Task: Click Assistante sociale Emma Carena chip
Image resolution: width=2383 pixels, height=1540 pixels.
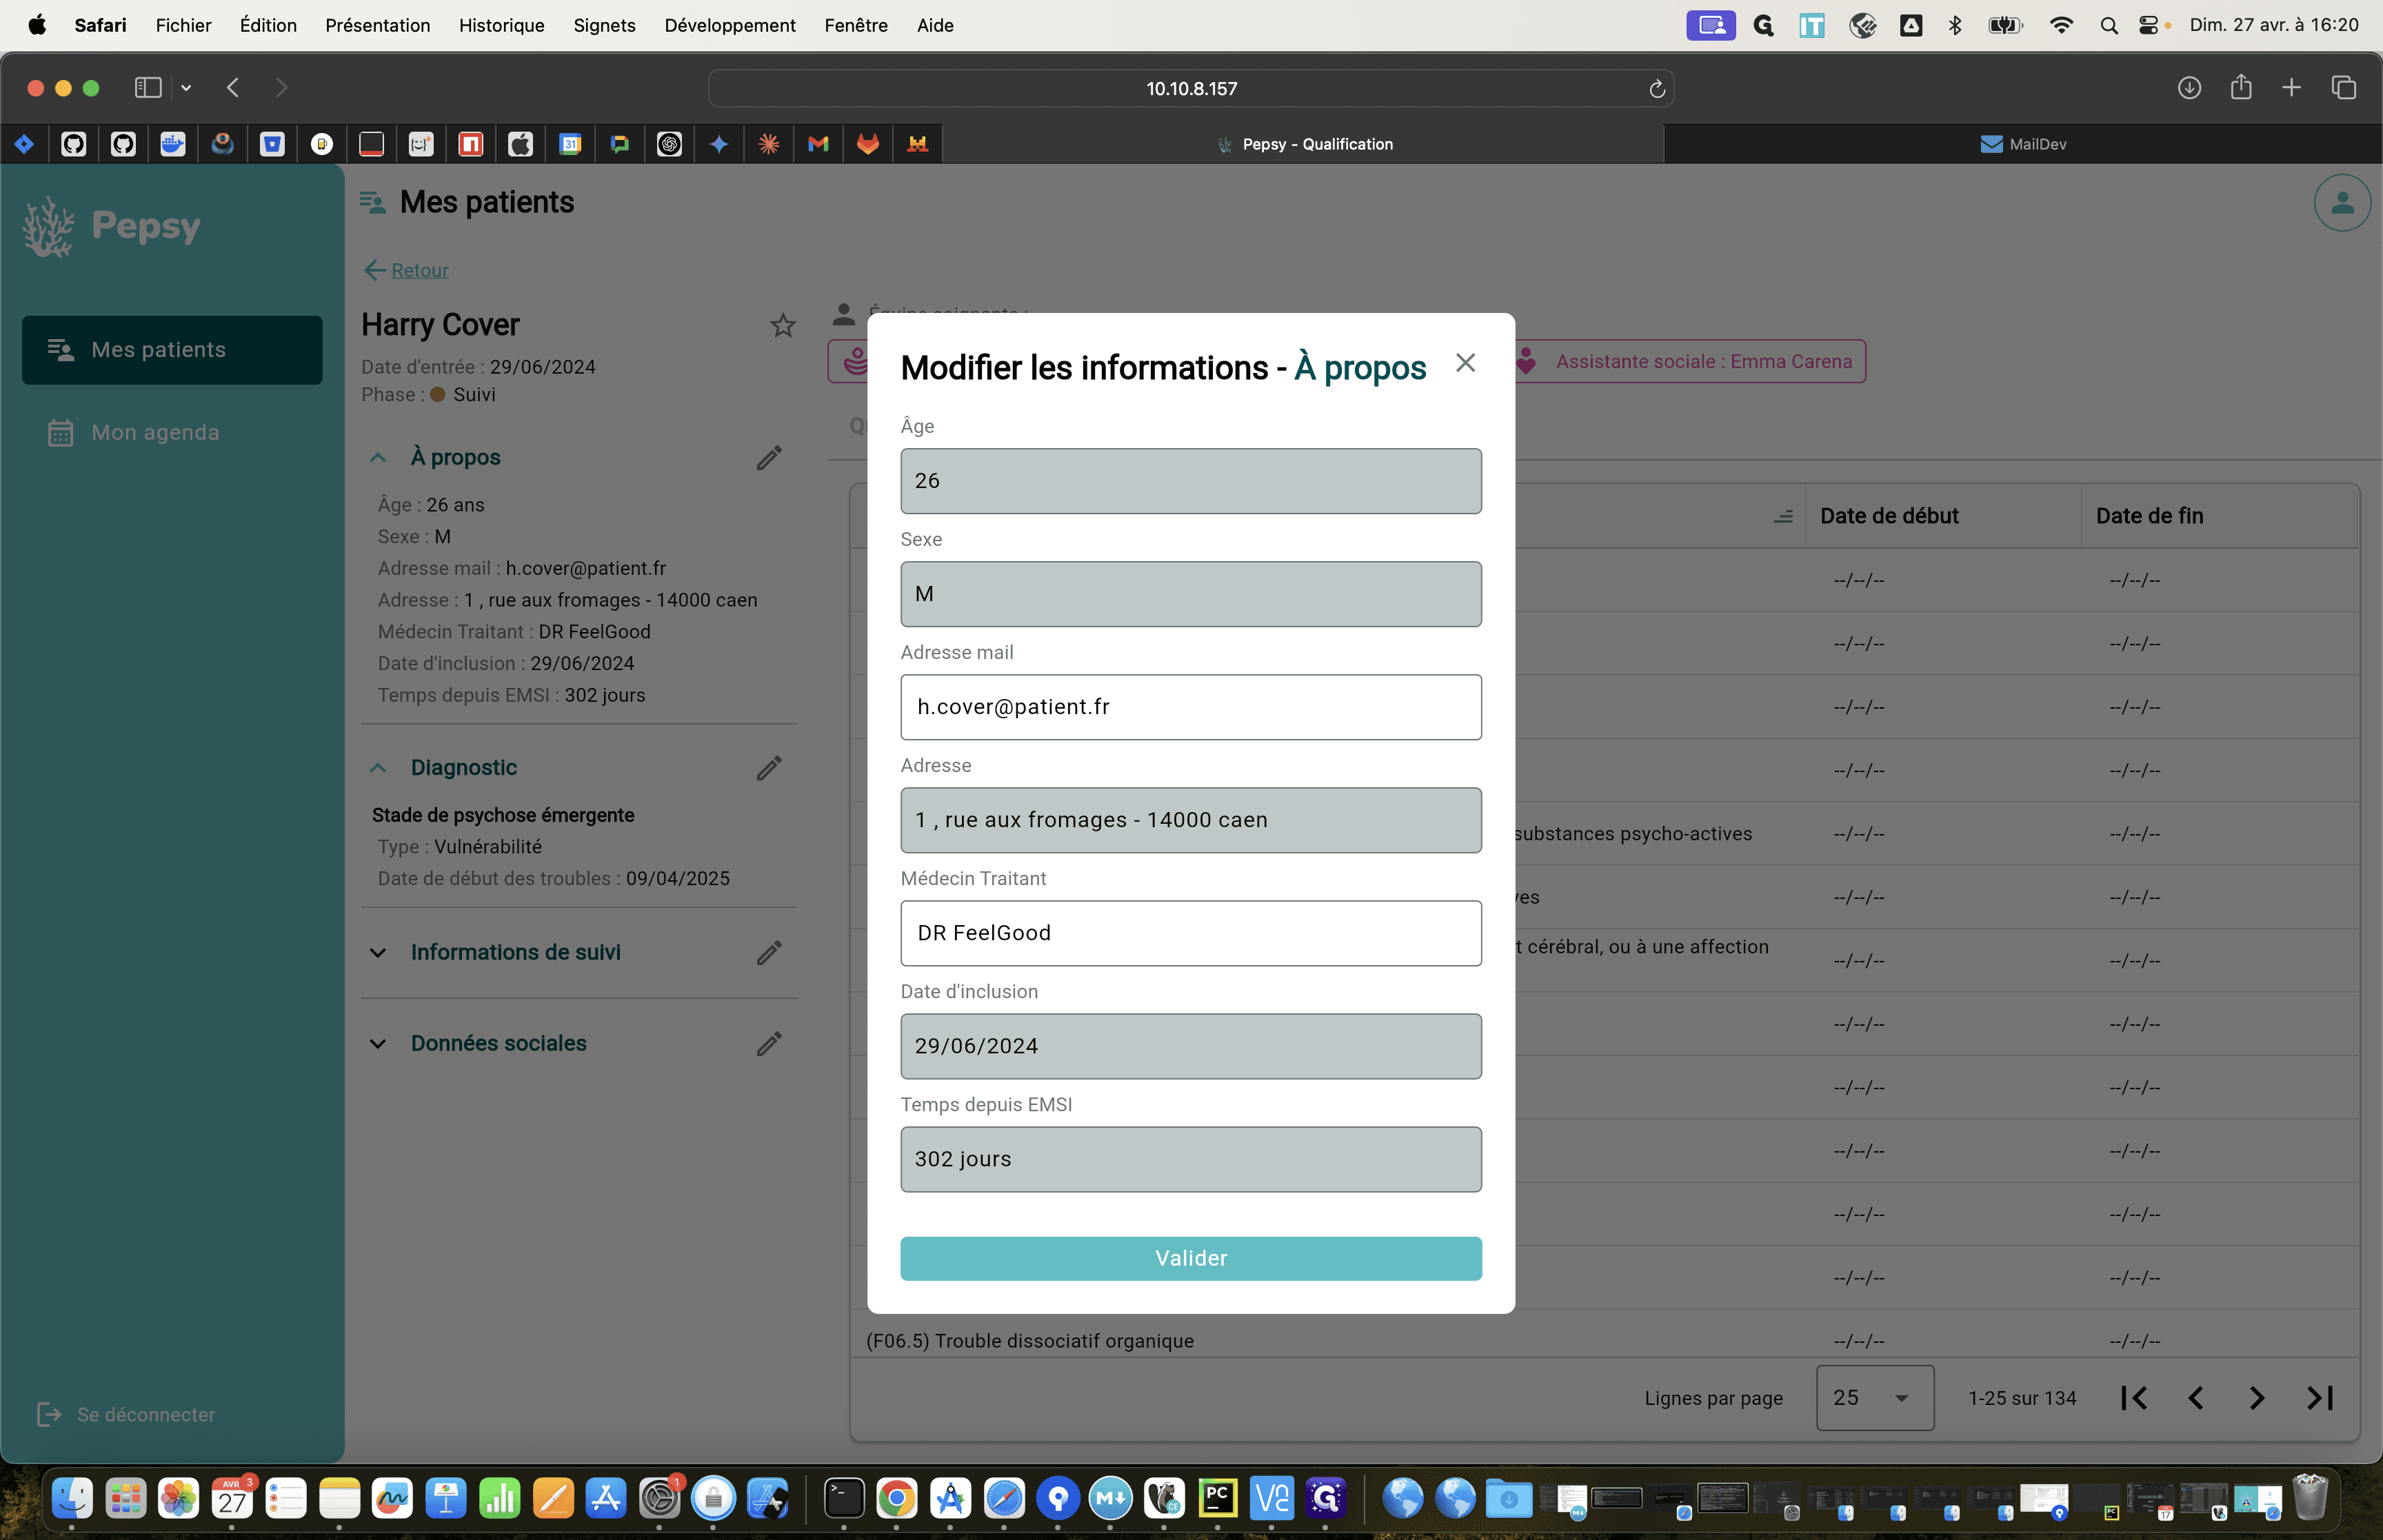Action: point(1690,362)
